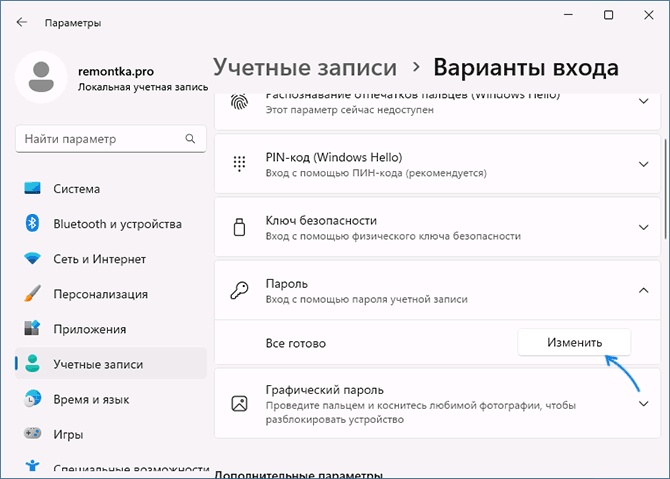Click the vertical scrollbar thumb

pyautogui.click(x=665, y=188)
